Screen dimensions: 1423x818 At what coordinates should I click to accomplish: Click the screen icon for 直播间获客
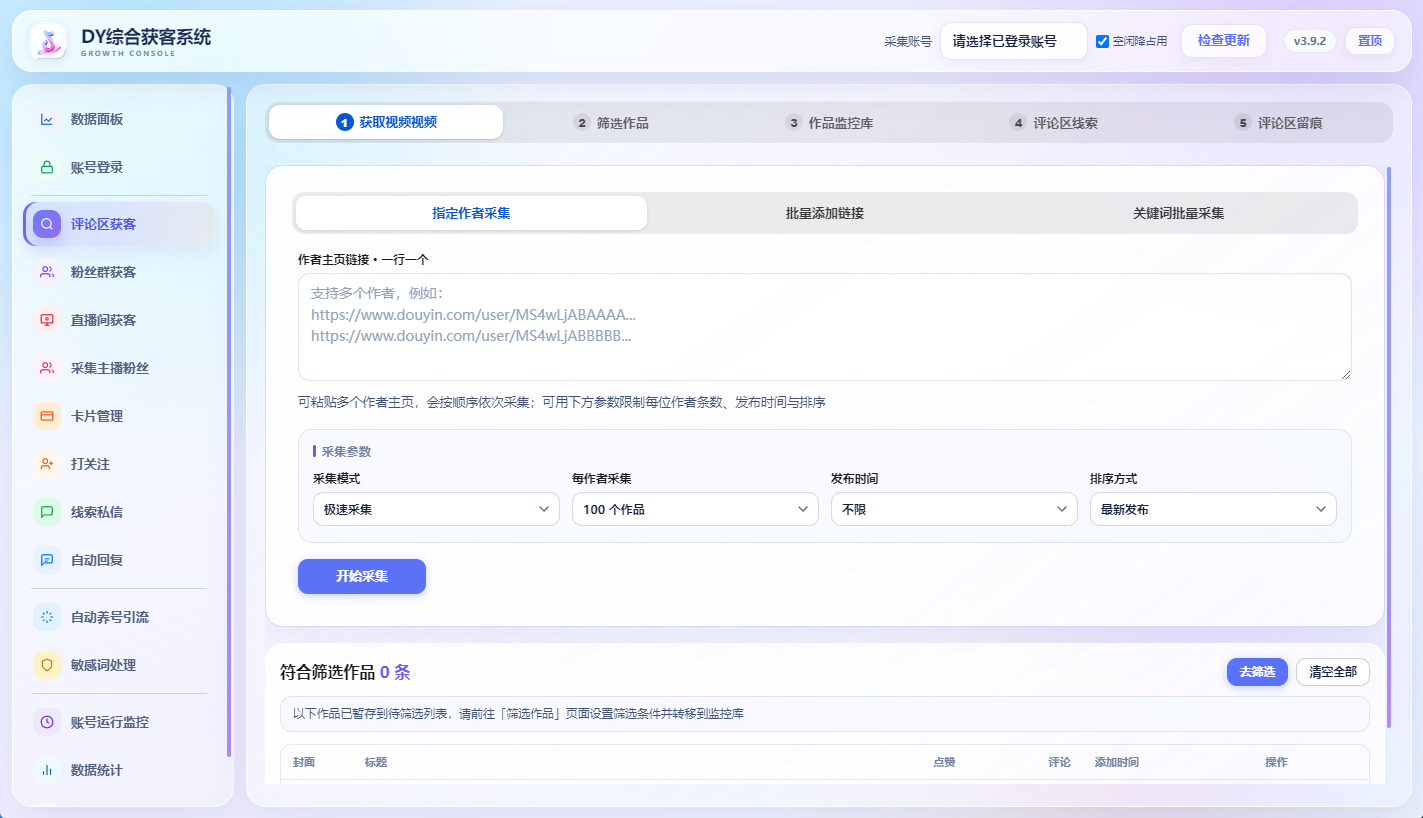[x=47, y=320]
